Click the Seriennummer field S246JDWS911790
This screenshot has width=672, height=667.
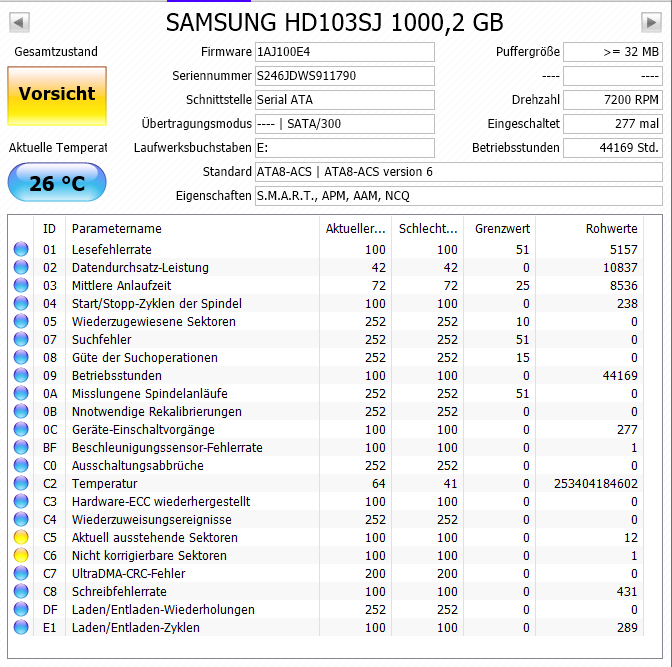pyautogui.click(x=345, y=76)
